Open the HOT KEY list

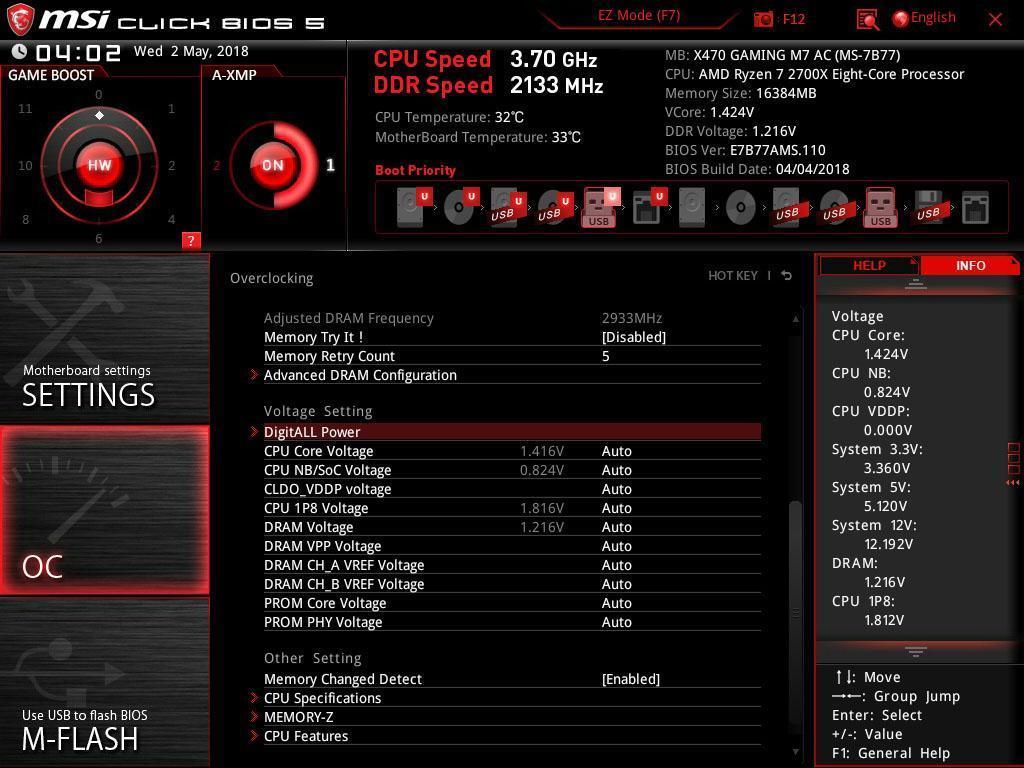click(x=733, y=276)
